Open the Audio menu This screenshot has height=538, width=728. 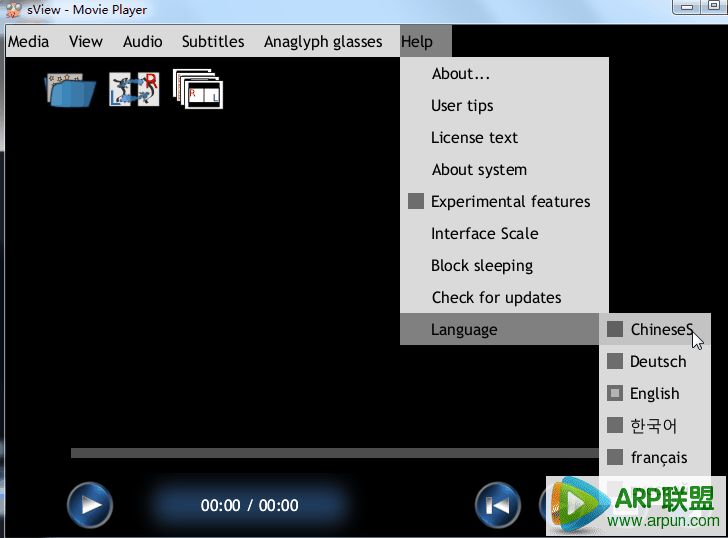[143, 41]
